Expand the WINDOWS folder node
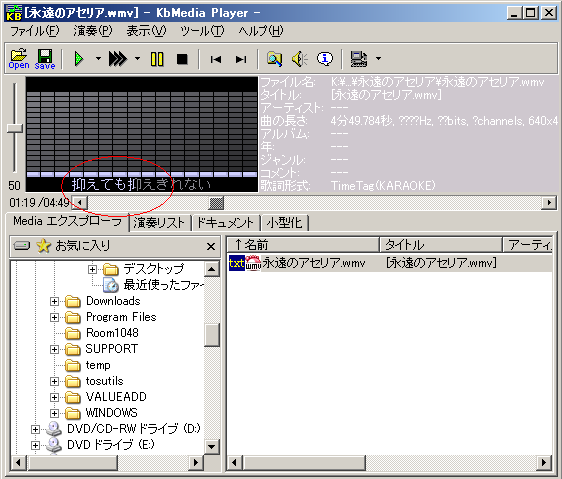 (x=54, y=413)
